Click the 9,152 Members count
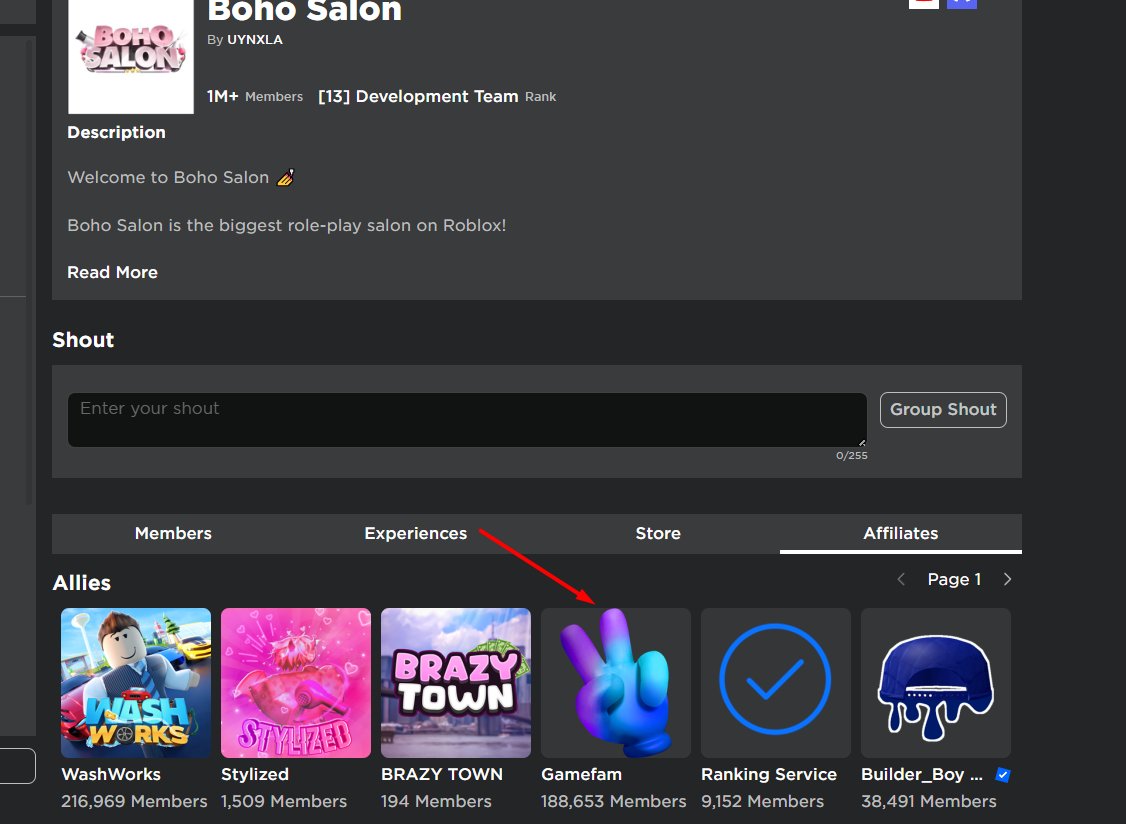Viewport: 1126px width, 824px height. tap(763, 801)
